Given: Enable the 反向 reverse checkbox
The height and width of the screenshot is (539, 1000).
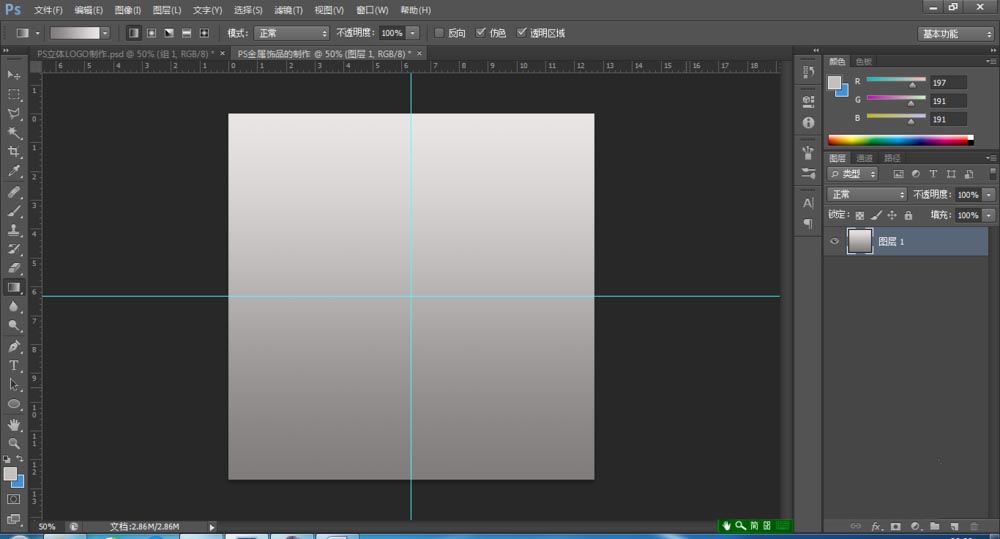Looking at the screenshot, I should [439, 33].
